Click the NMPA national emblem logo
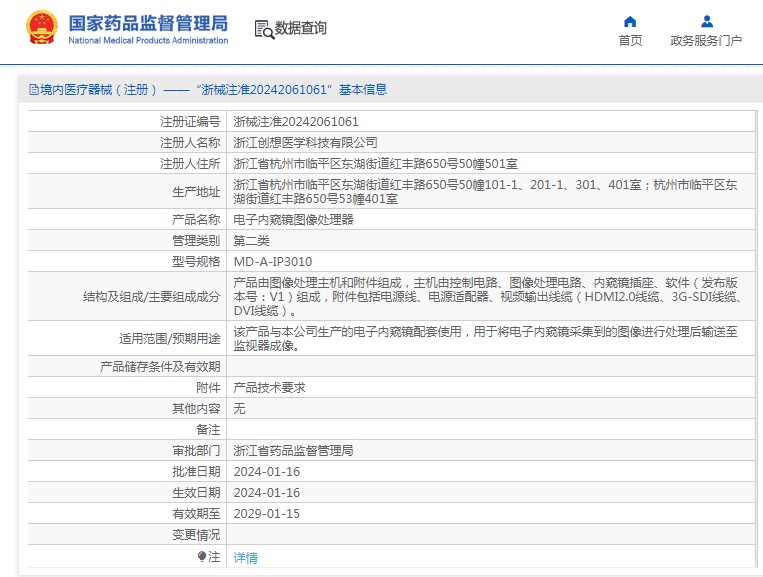 (42, 28)
